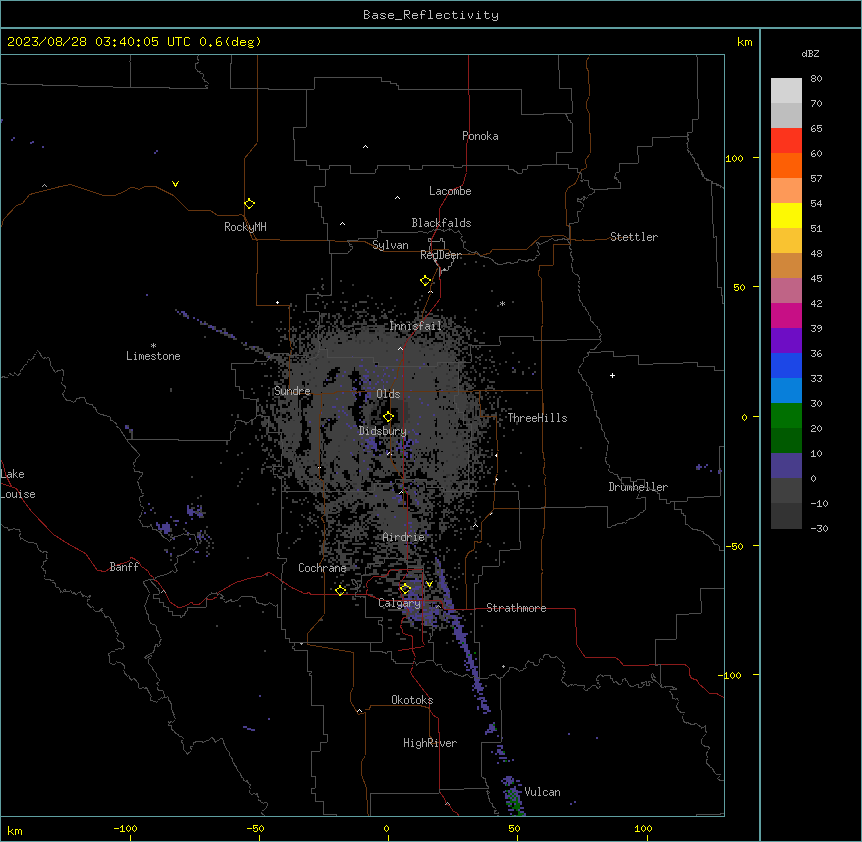This screenshot has height=842, width=862.
Task: Select the purple 10 dBZ color swatch
Action: 786,466
